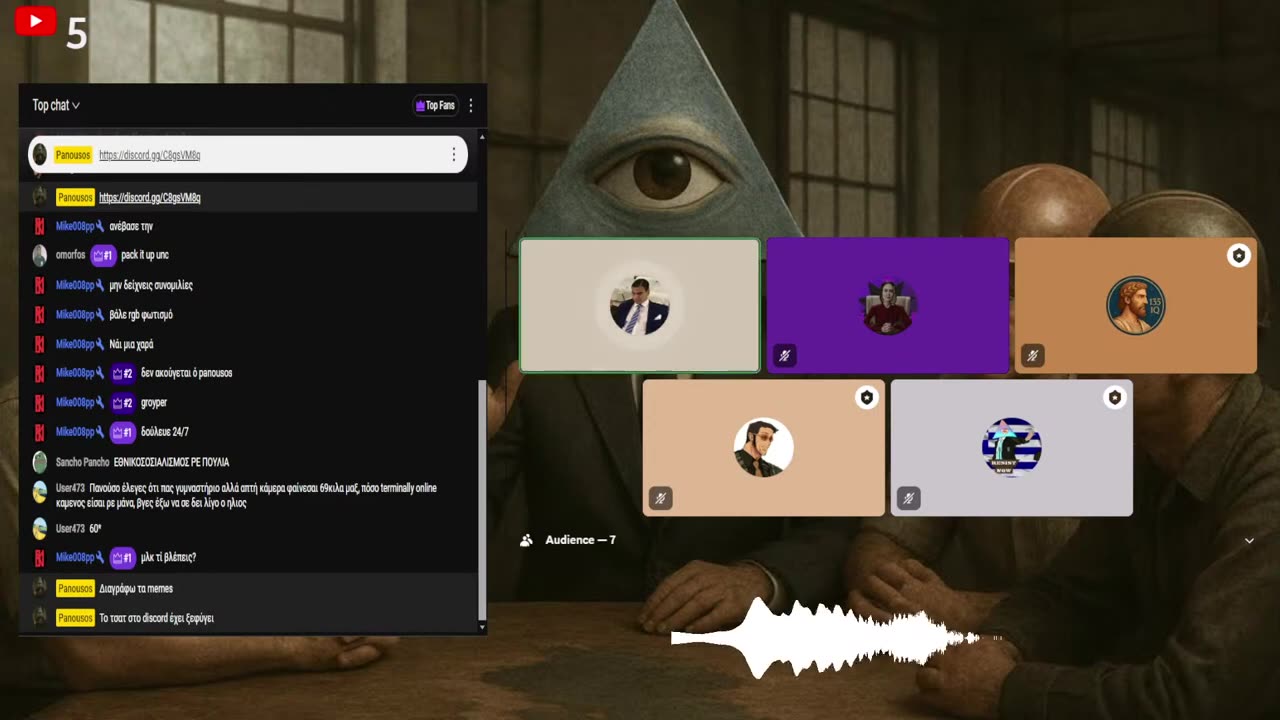This screenshot has height=720, width=1280.
Task: Click the #1 crown badge beside omorfos
Action: point(103,255)
